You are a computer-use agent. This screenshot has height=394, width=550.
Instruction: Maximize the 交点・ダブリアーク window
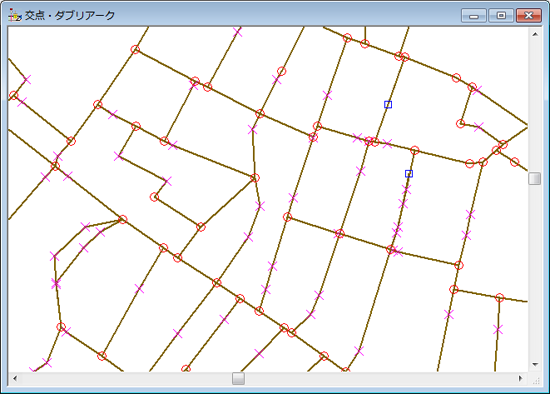(x=501, y=16)
